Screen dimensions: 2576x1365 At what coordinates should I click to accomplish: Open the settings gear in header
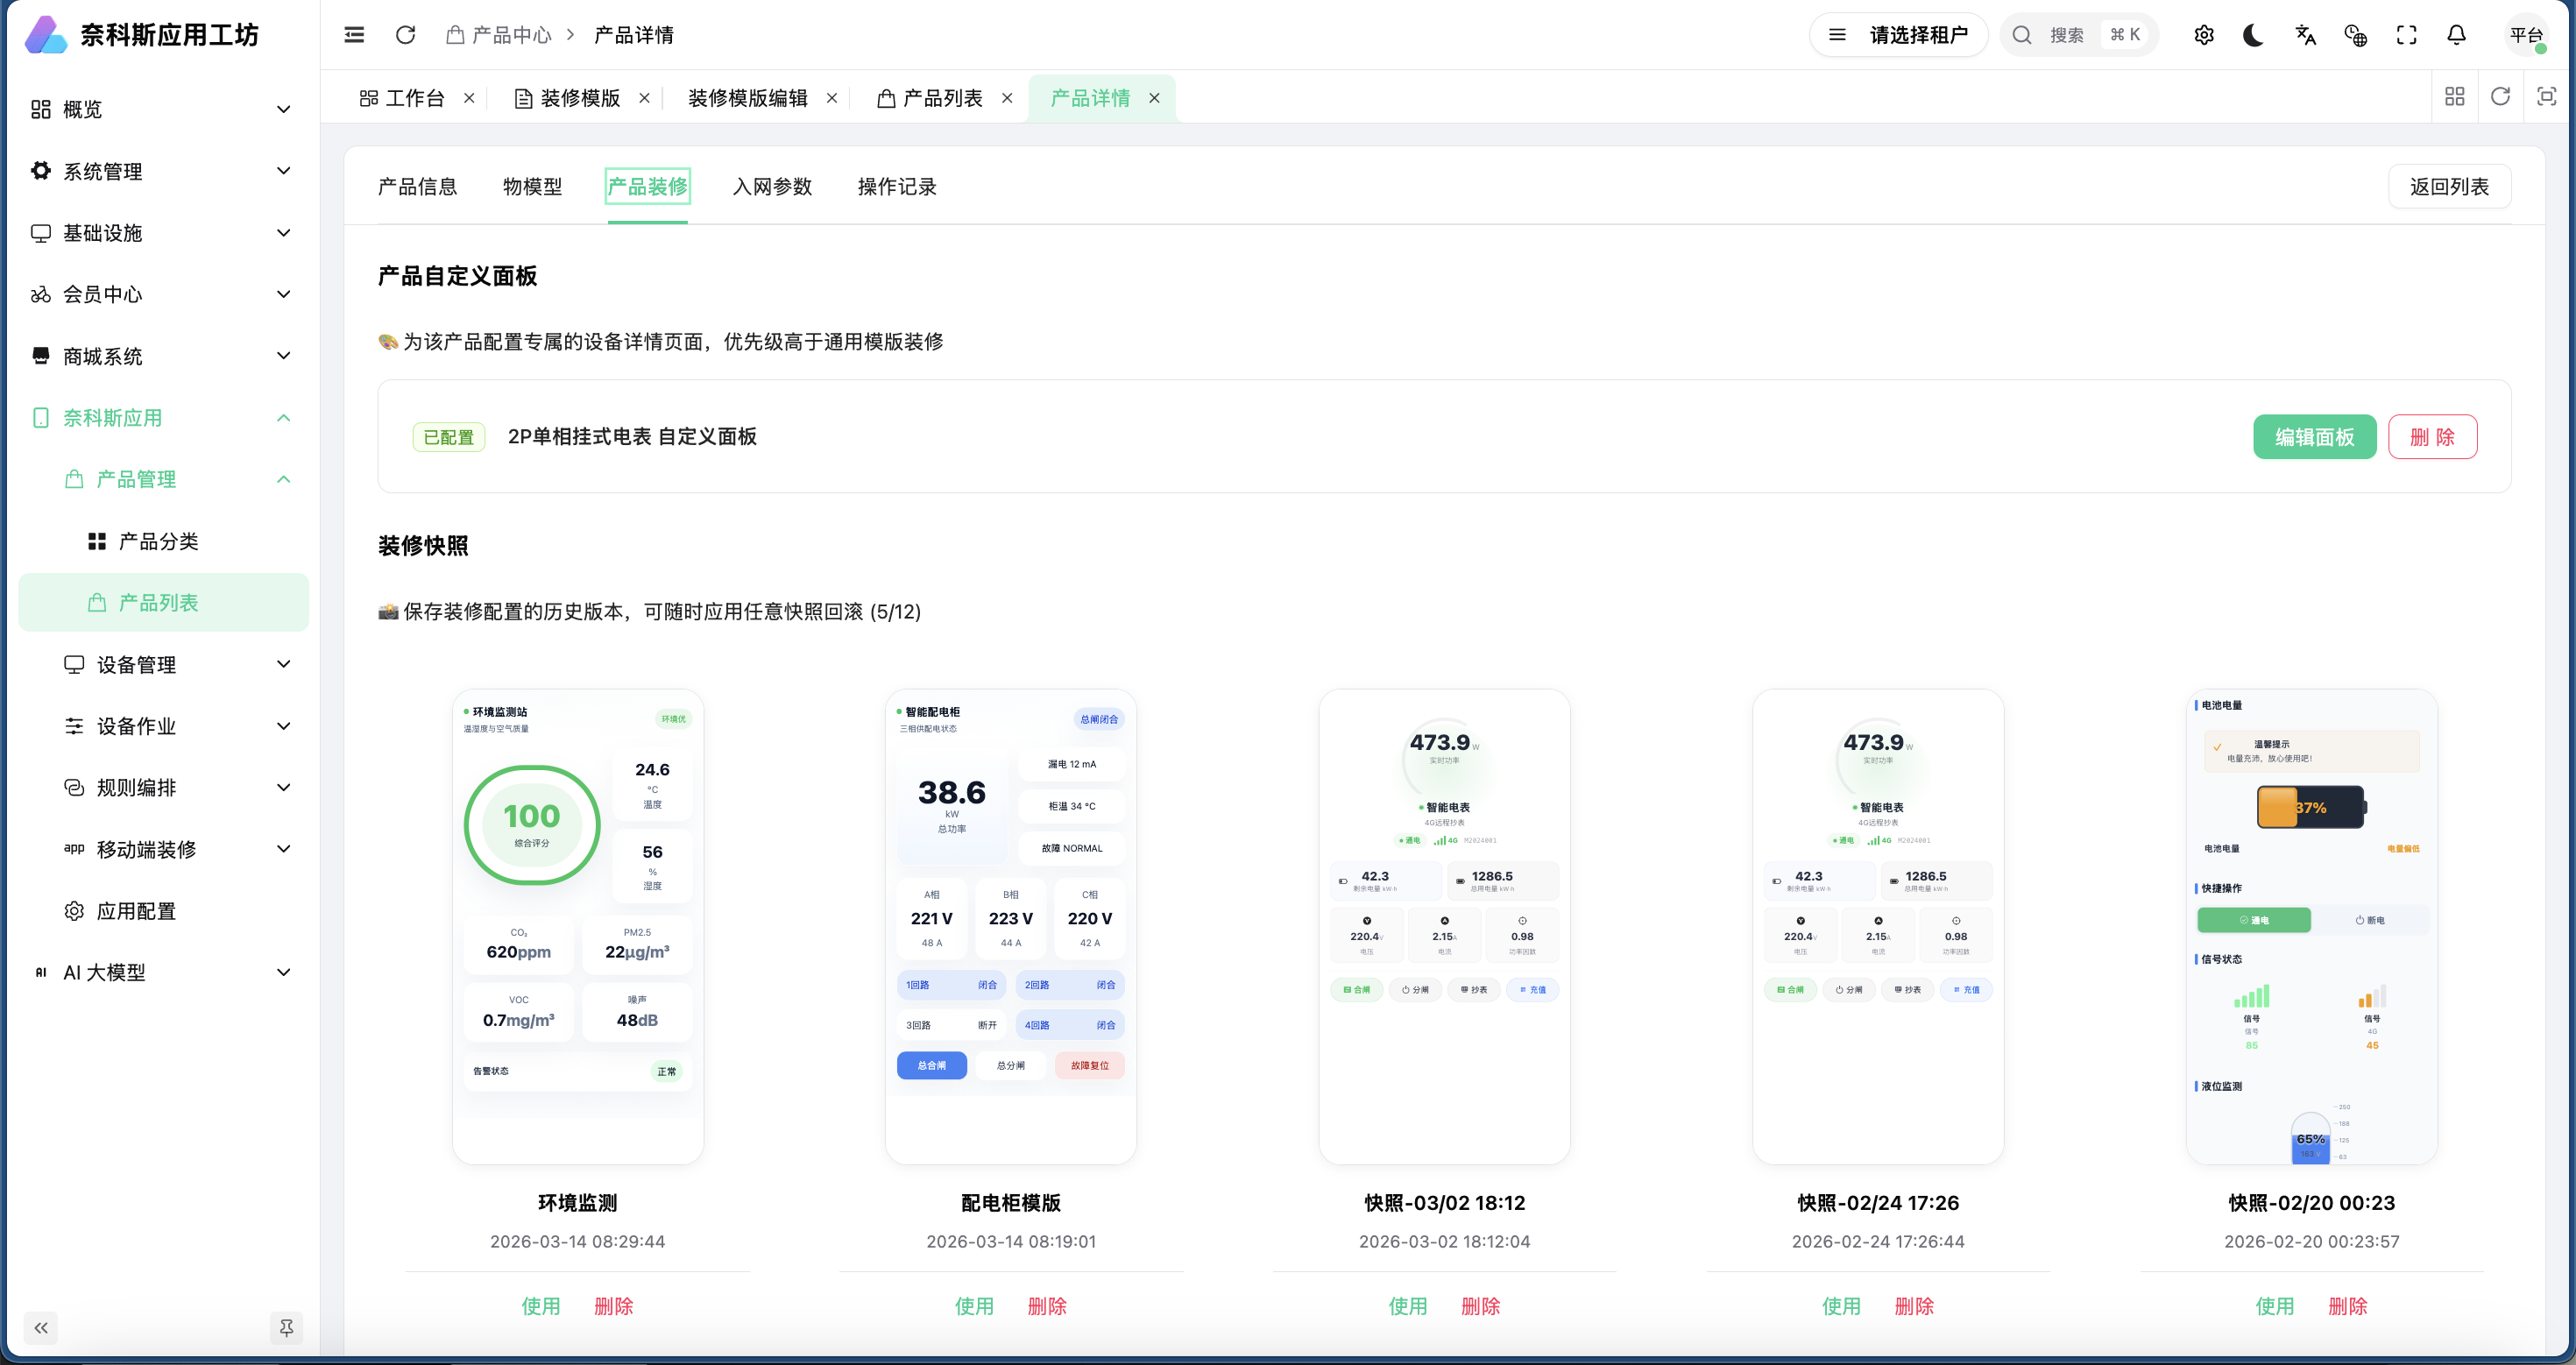2203,35
